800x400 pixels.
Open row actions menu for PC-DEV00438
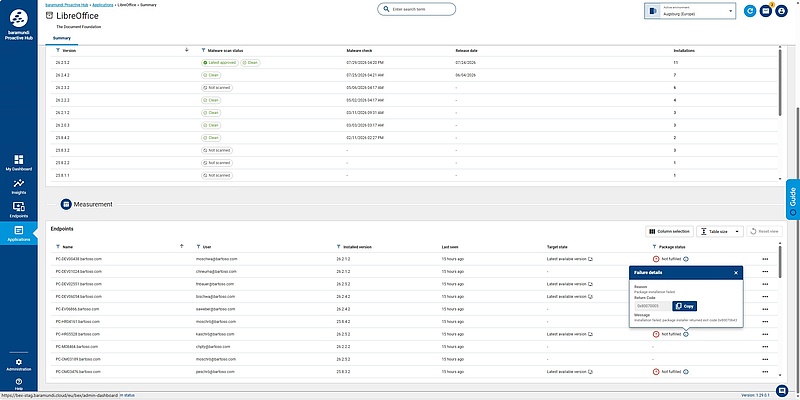(x=765, y=259)
